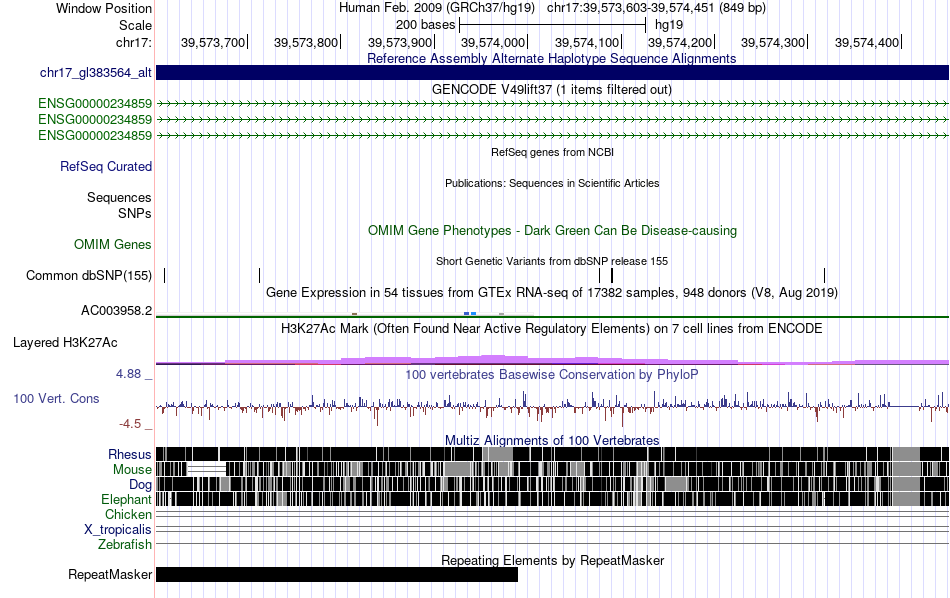Open the RefSeq Curated track label
This screenshot has height=598, width=950.
(x=106, y=167)
